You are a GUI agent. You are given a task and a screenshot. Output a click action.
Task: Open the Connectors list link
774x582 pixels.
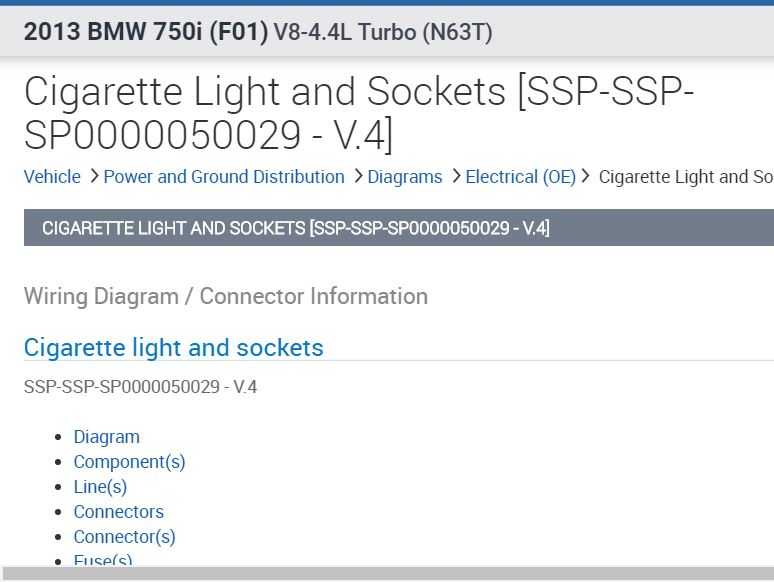pos(118,512)
